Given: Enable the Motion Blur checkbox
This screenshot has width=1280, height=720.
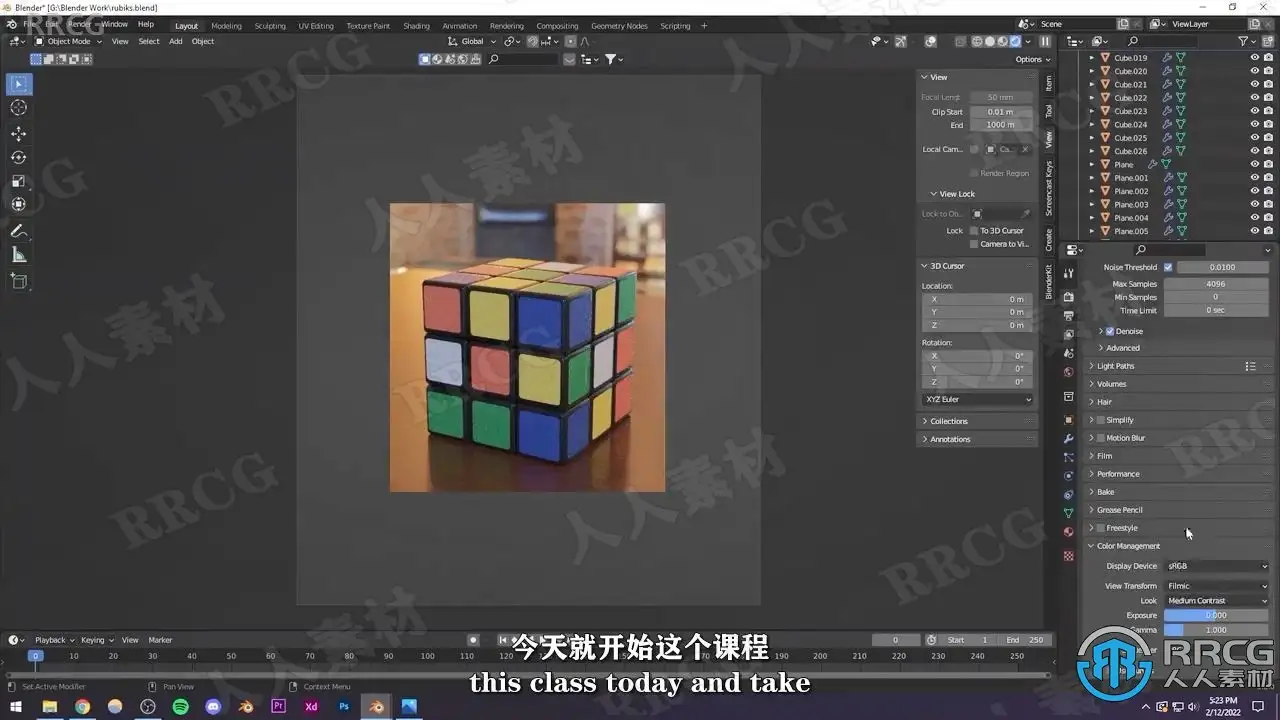Looking at the screenshot, I should (1101, 438).
